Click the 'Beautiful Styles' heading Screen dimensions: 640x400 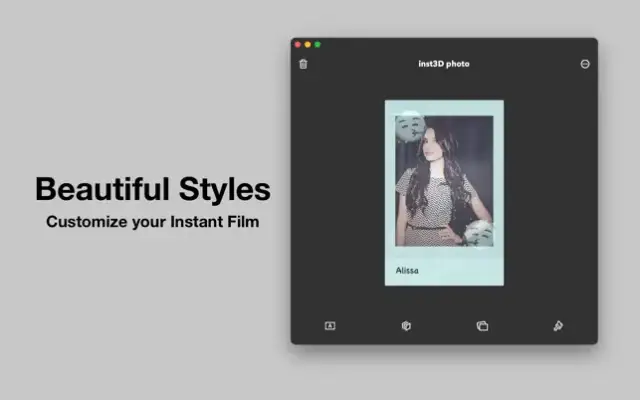tap(153, 189)
